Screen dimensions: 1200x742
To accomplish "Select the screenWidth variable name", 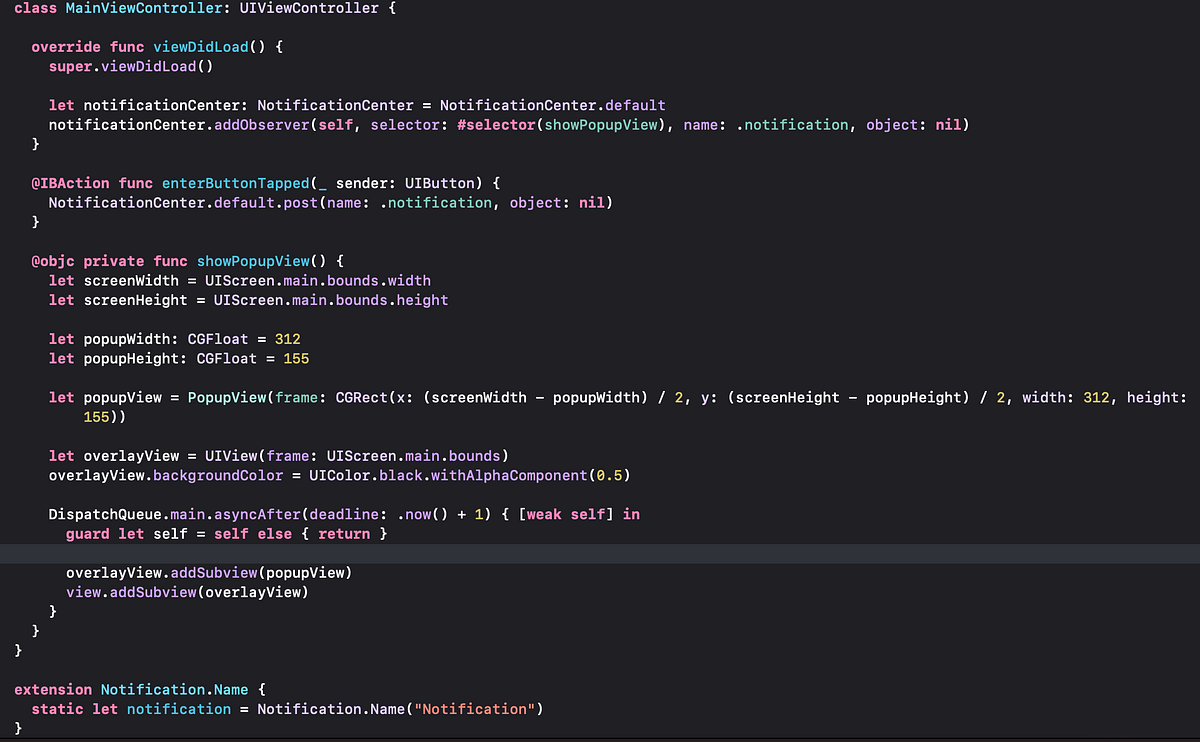I will (131, 280).
